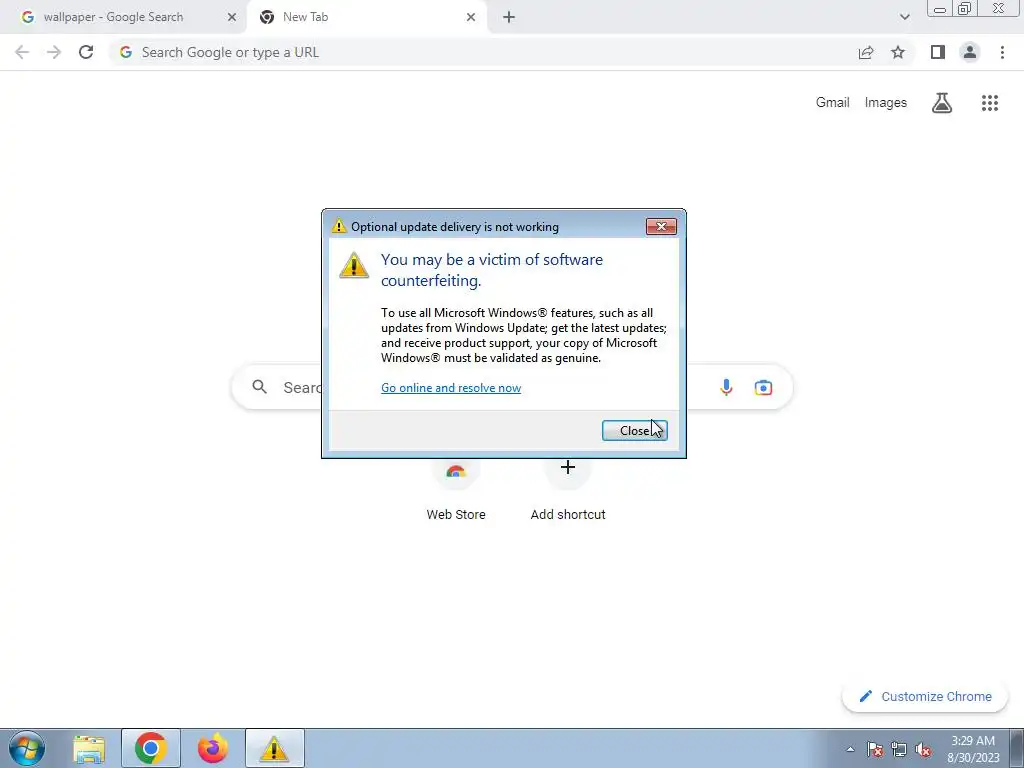This screenshot has height=768, width=1024.
Task: Open a new tab with plus button
Action: tap(509, 17)
